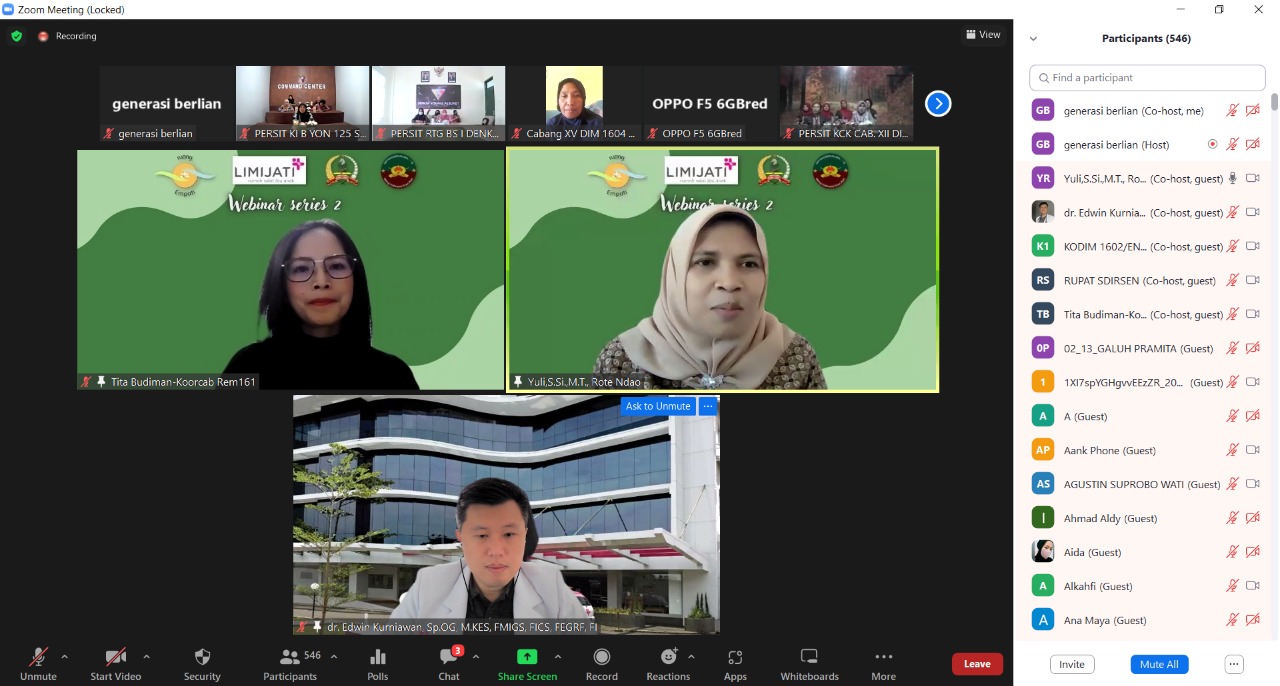Toggle Unmute microphone in bottom toolbar
Viewport: 1280px width, 686px height.
pyautogui.click(x=38, y=658)
